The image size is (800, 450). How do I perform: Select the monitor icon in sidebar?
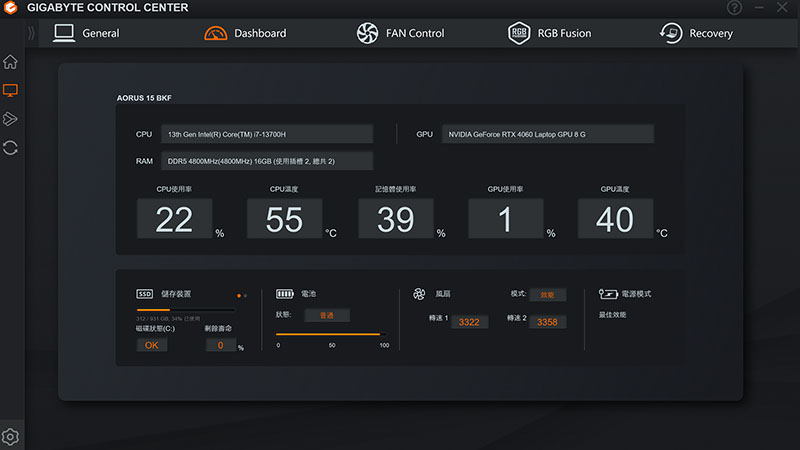coord(10,91)
